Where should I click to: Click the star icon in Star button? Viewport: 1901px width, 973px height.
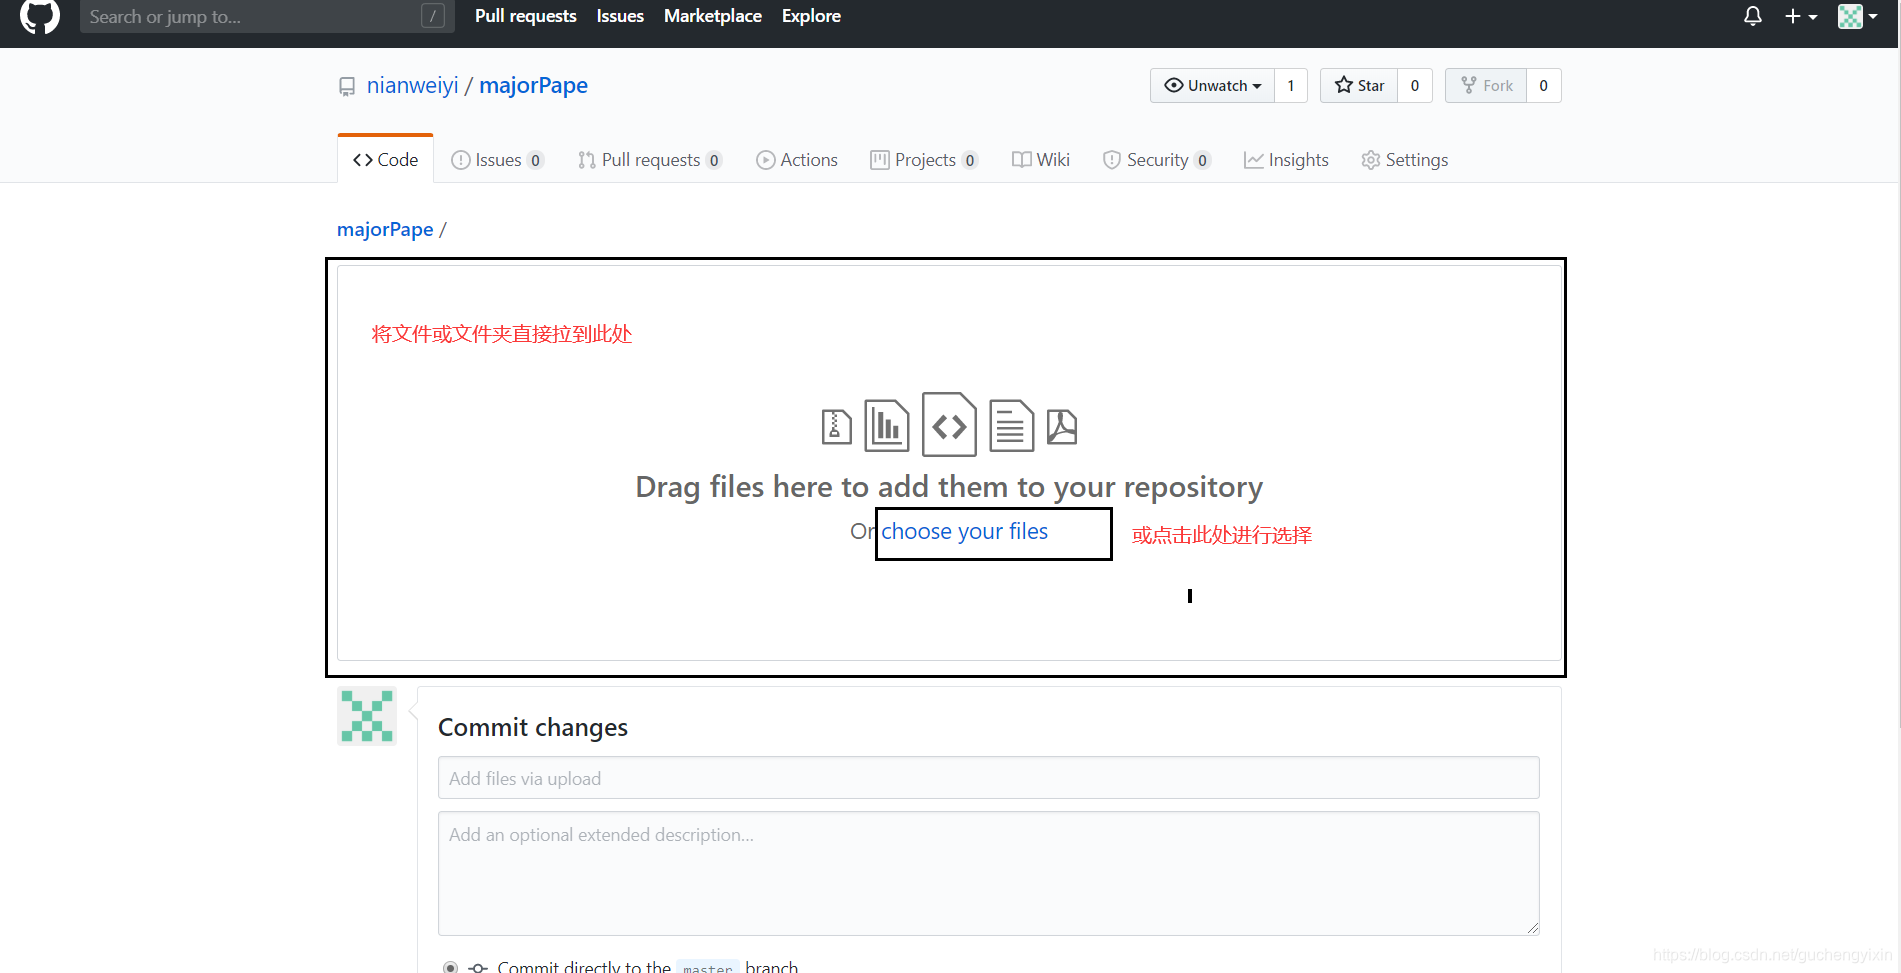1344,85
